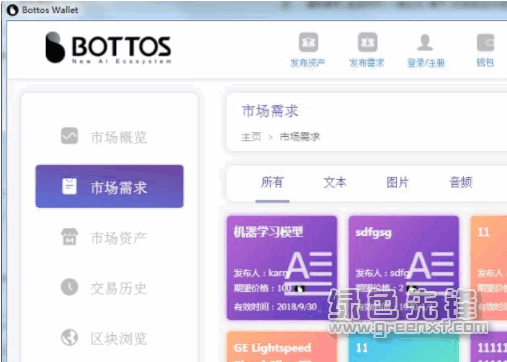Click the 发布资产 publish asset icon
Image resolution: width=507 pixels, height=362 pixels.
point(308,42)
